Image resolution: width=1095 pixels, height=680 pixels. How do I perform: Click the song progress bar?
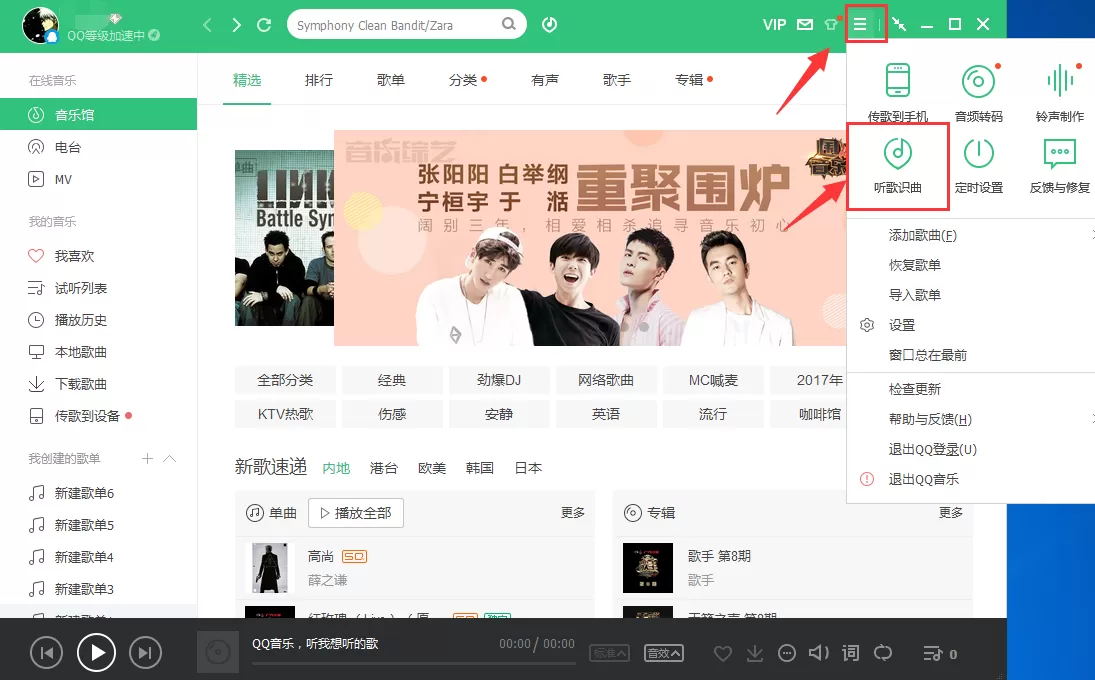point(413,664)
